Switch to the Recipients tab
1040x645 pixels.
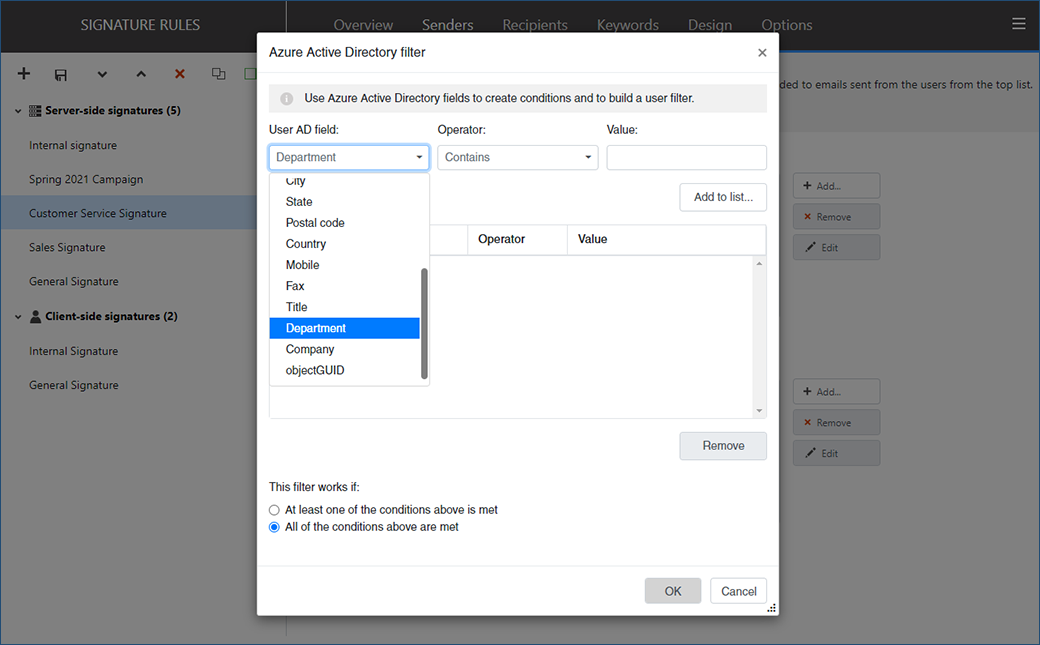pos(535,25)
